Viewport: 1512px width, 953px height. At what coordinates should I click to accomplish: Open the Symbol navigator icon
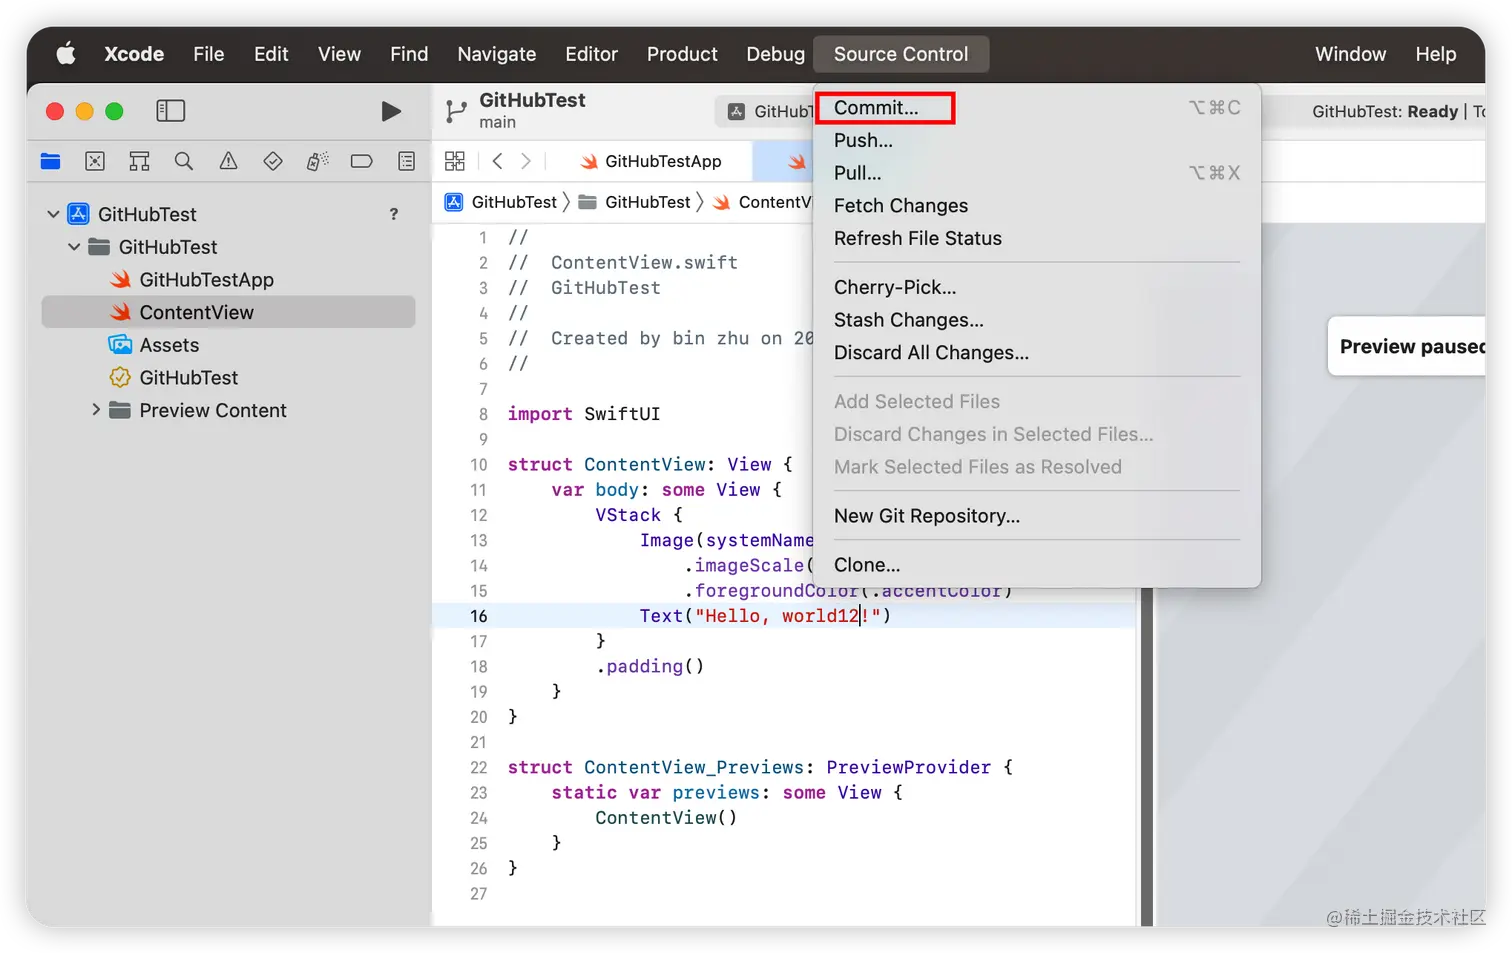(139, 161)
